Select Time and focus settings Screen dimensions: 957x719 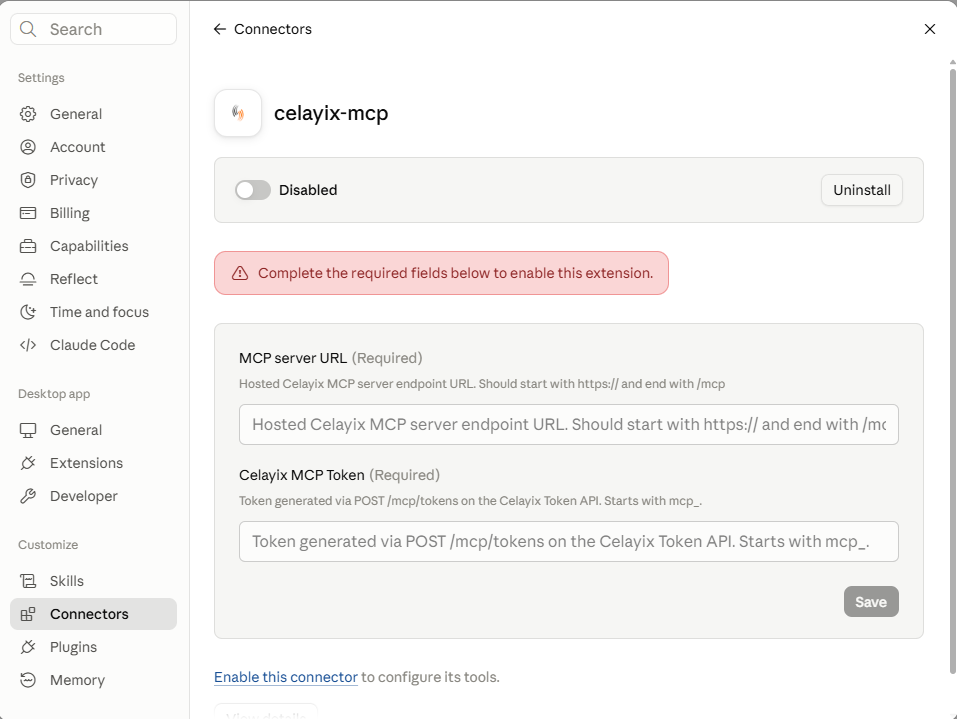(93, 312)
